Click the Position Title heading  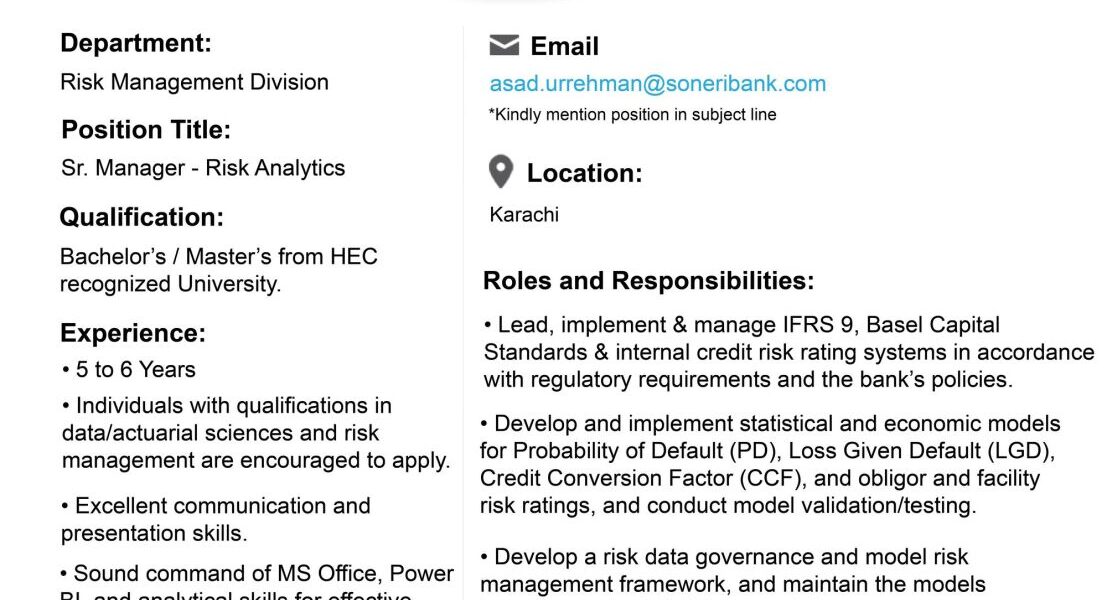(x=146, y=130)
